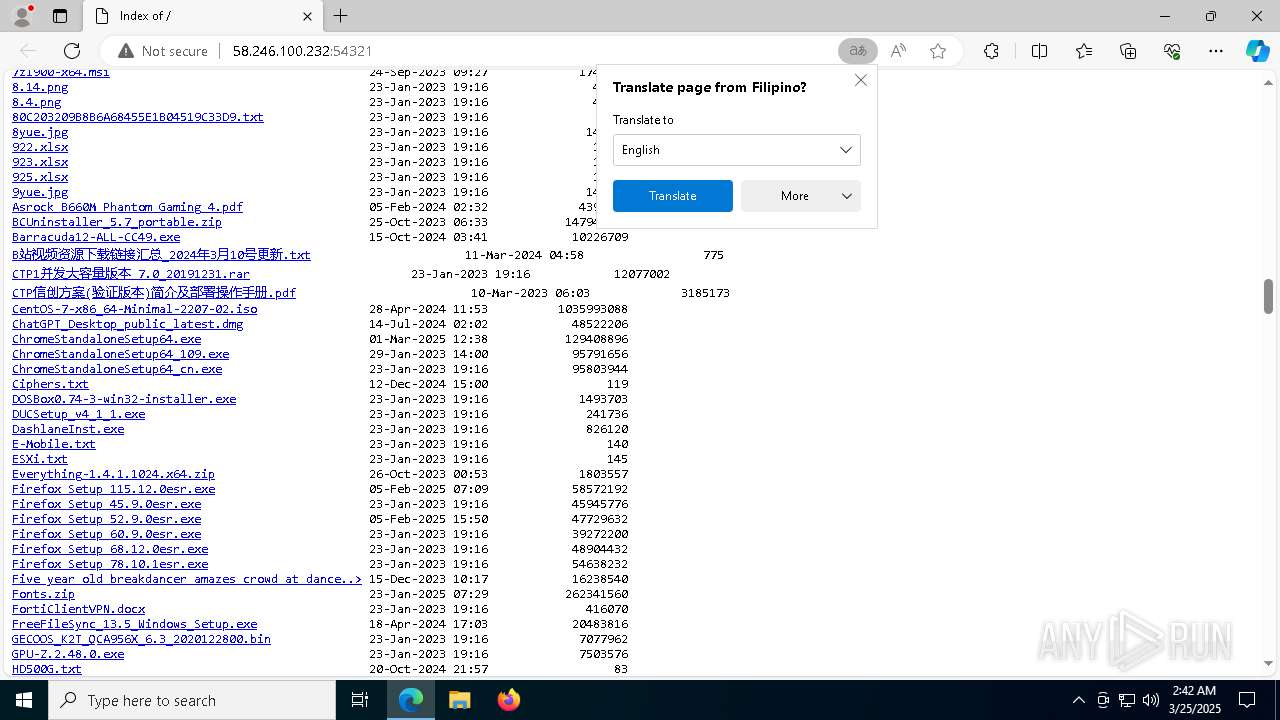This screenshot has height=720, width=1280.
Task: Open Firefox from taskbar
Action: click(508, 700)
